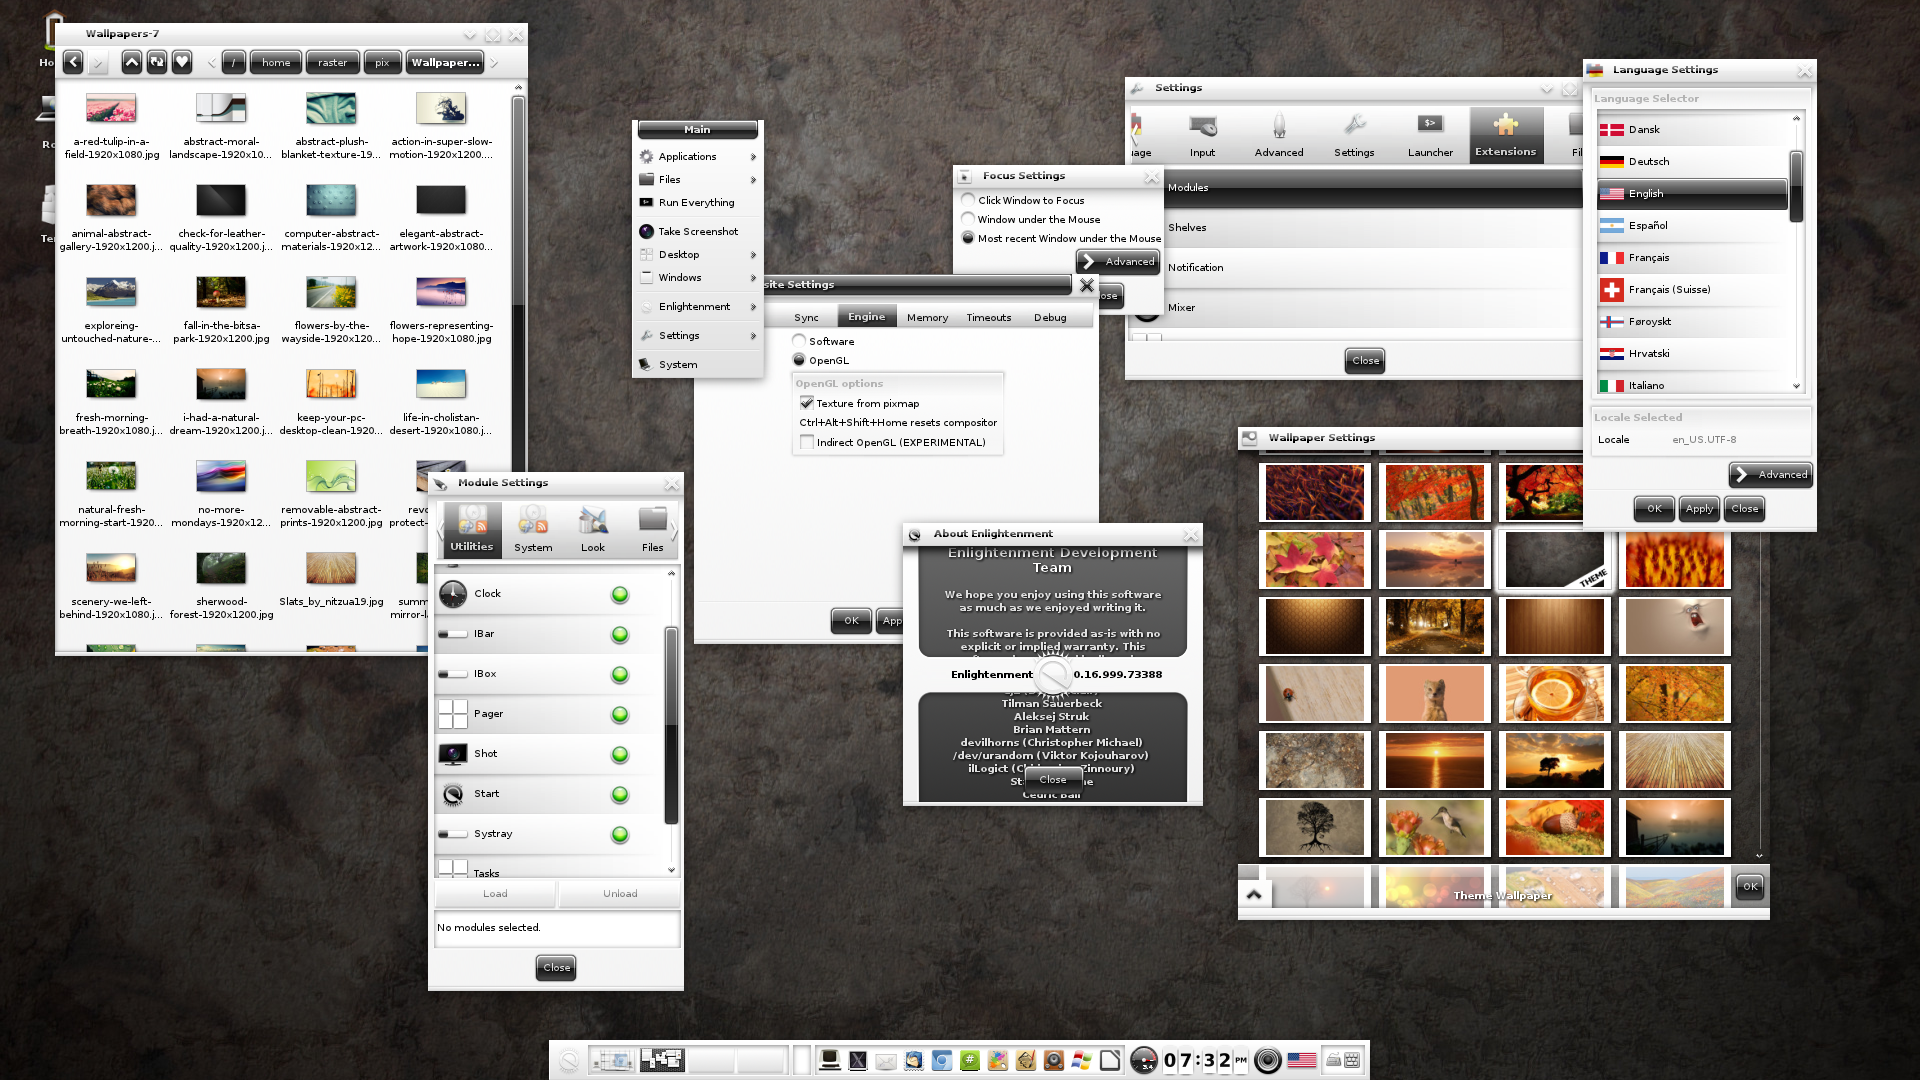Open the Extensions settings category
1920x1080 pixels.
1505,135
